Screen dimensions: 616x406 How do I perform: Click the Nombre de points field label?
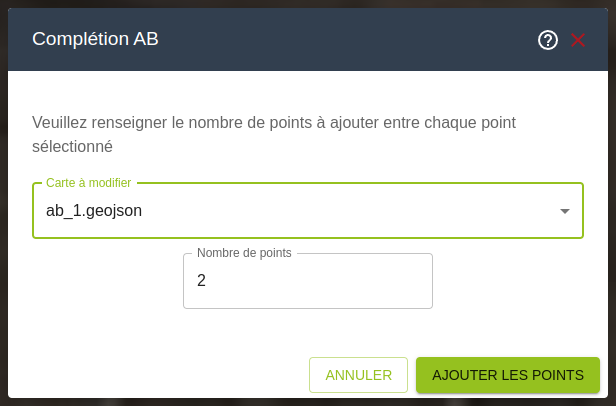point(244,253)
